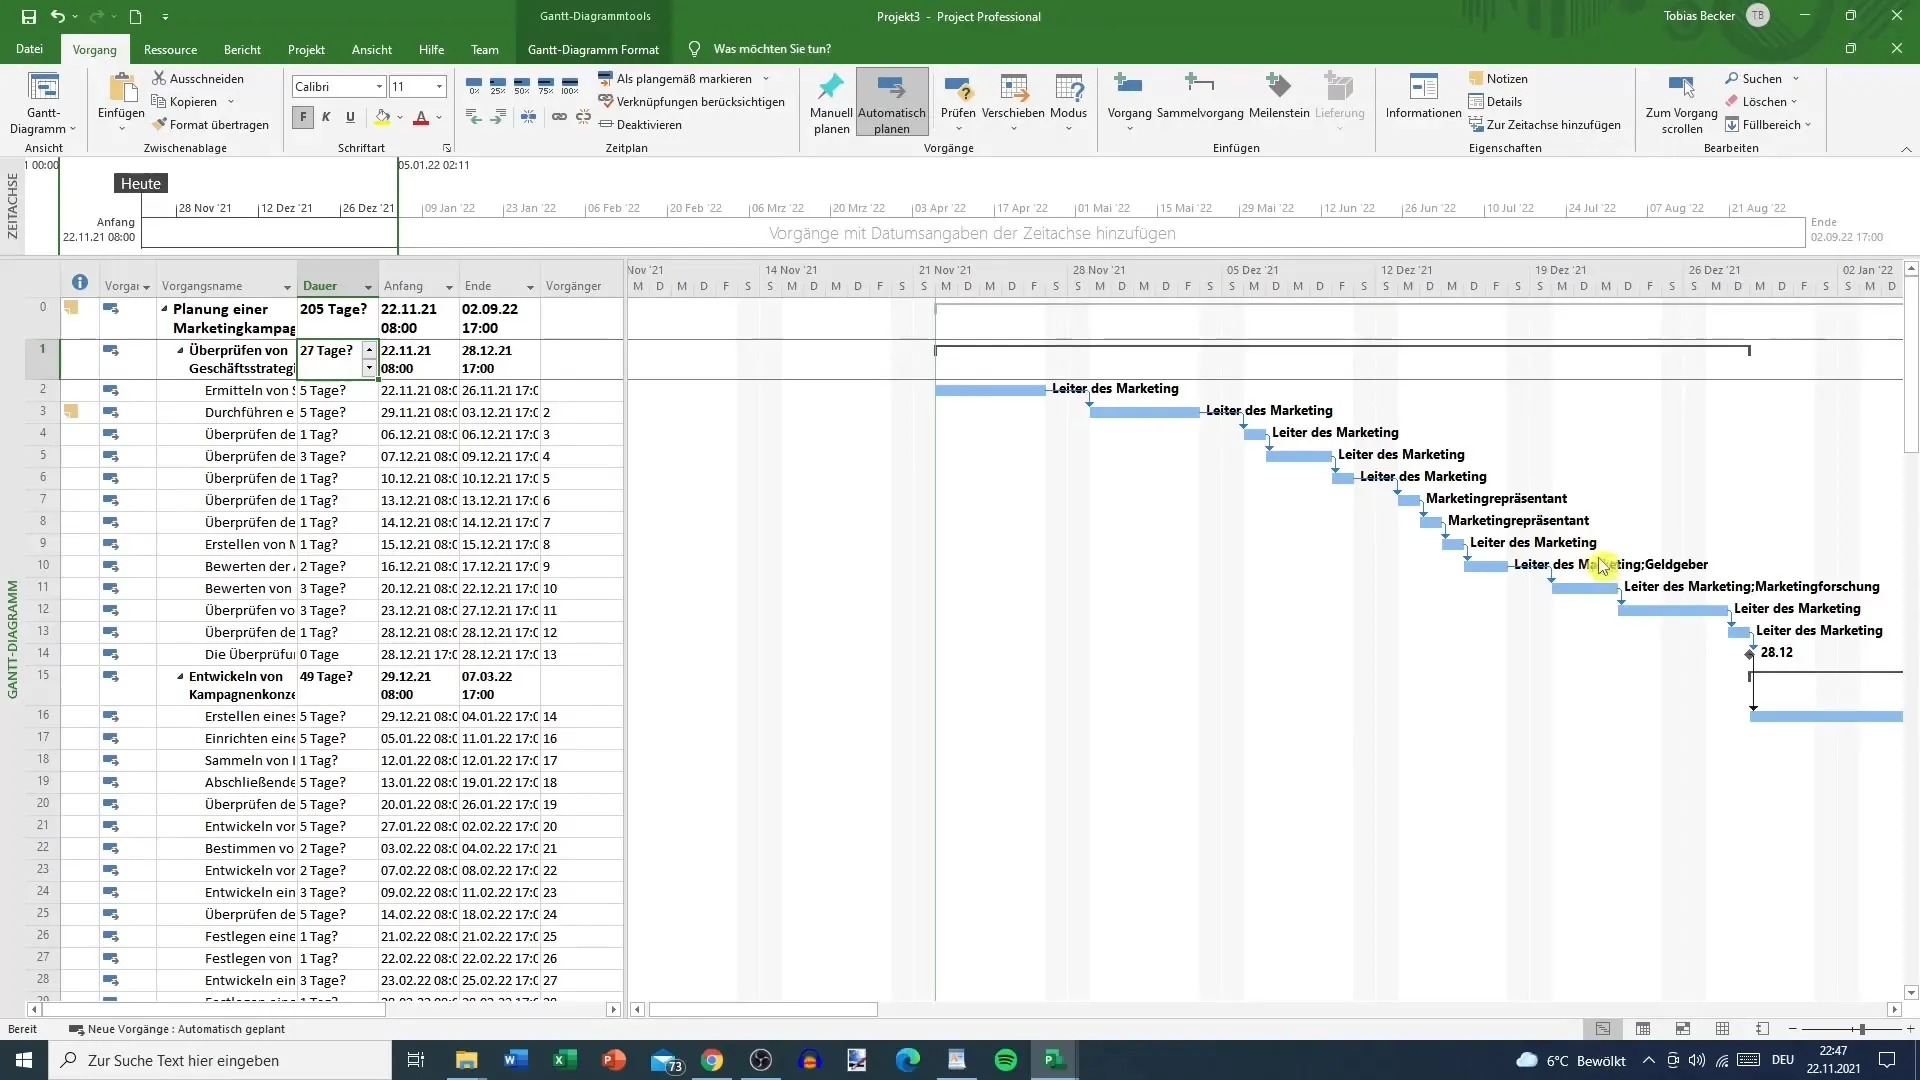The image size is (1920, 1080).
Task: Collapse Überprüfen von Geschäftsstrategie summary task
Action: [180, 351]
